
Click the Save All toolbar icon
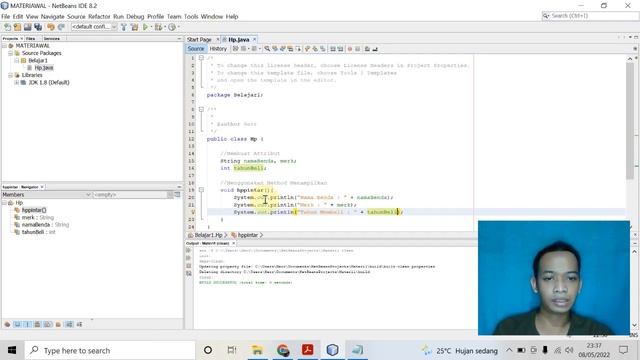pos(38,27)
